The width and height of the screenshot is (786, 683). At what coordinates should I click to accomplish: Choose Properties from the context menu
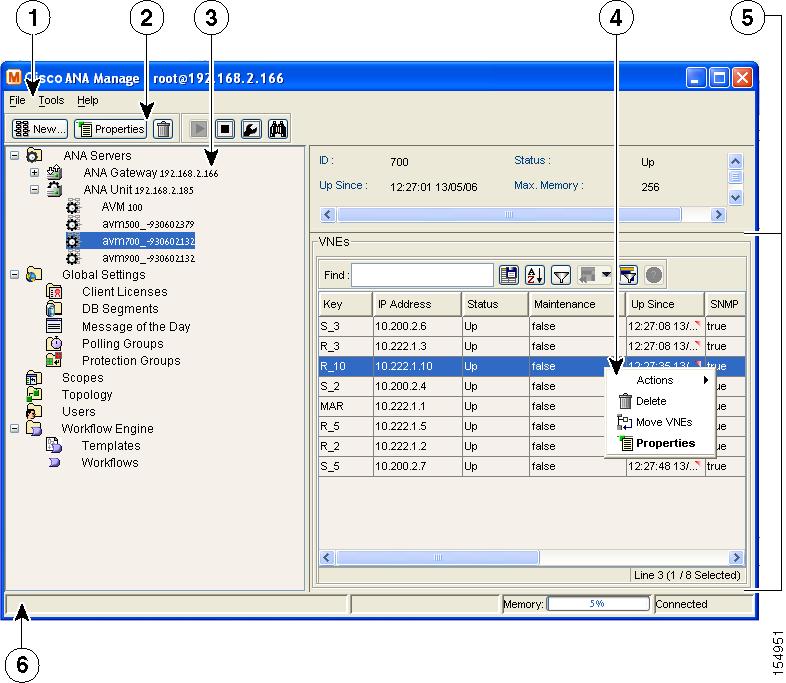pyautogui.click(x=660, y=443)
